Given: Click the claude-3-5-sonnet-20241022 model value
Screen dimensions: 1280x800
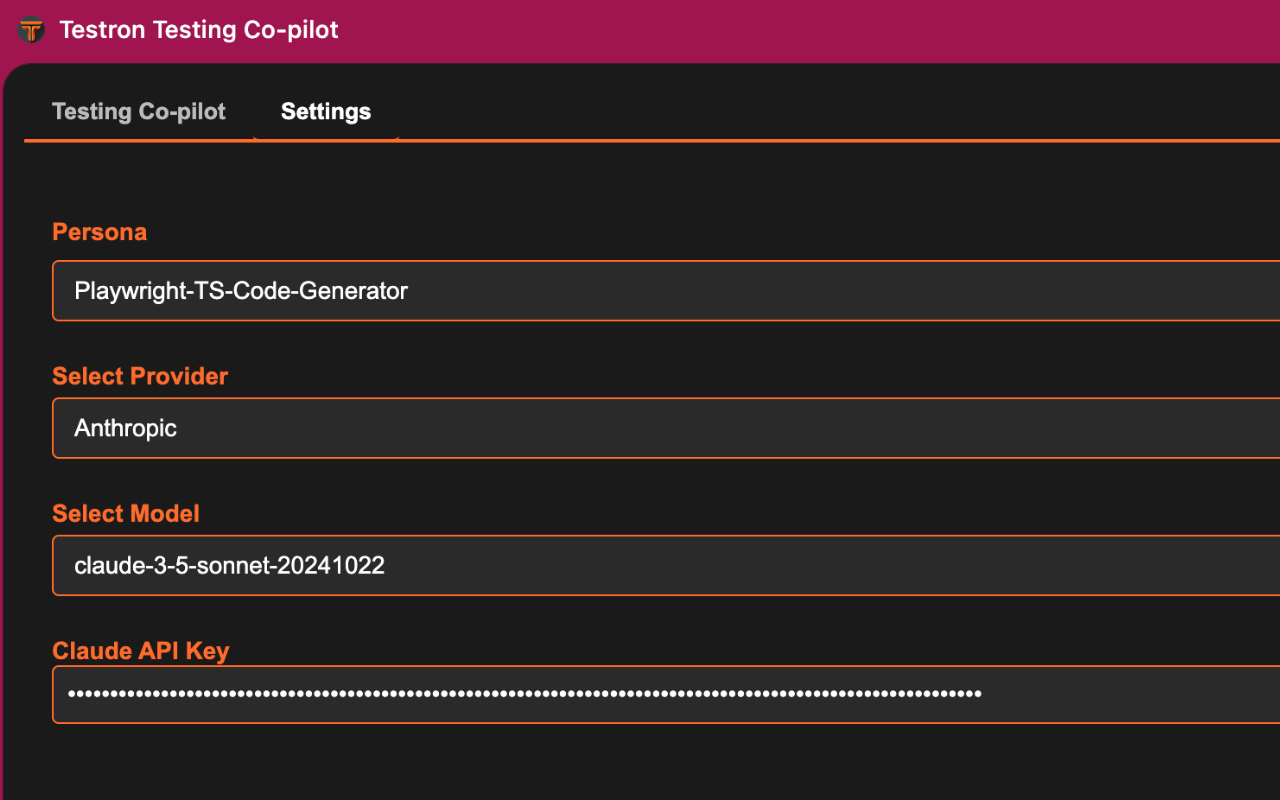Looking at the screenshot, I should pyautogui.click(x=229, y=565).
